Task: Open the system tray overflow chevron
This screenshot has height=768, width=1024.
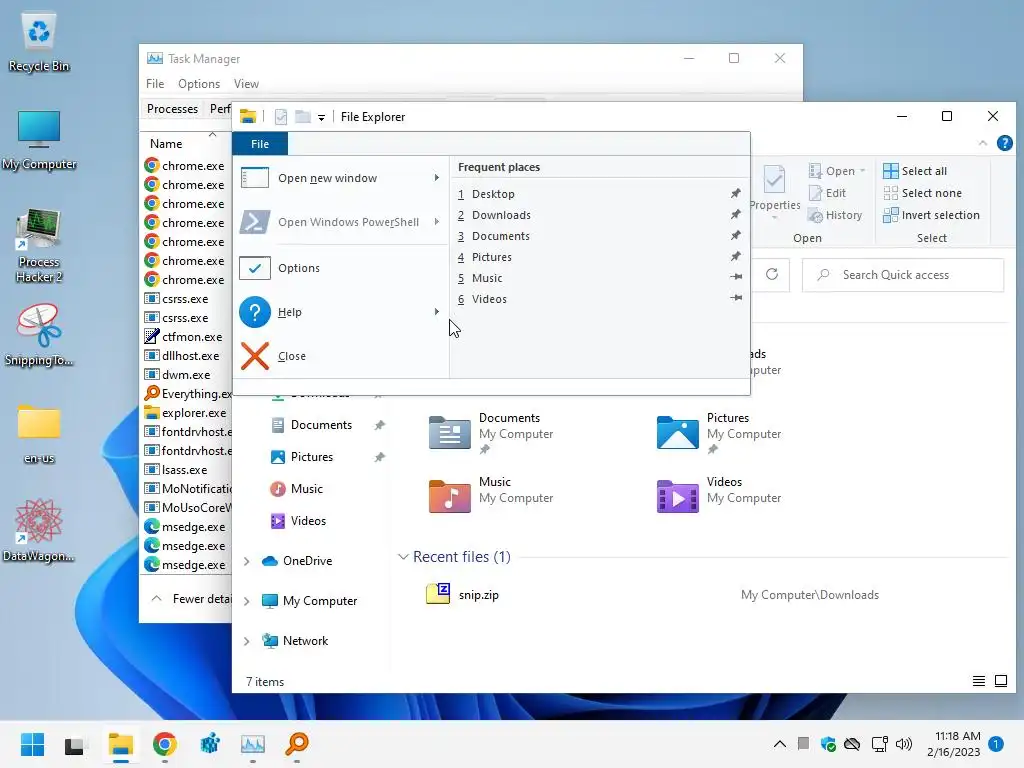Action: [x=780, y=744]
